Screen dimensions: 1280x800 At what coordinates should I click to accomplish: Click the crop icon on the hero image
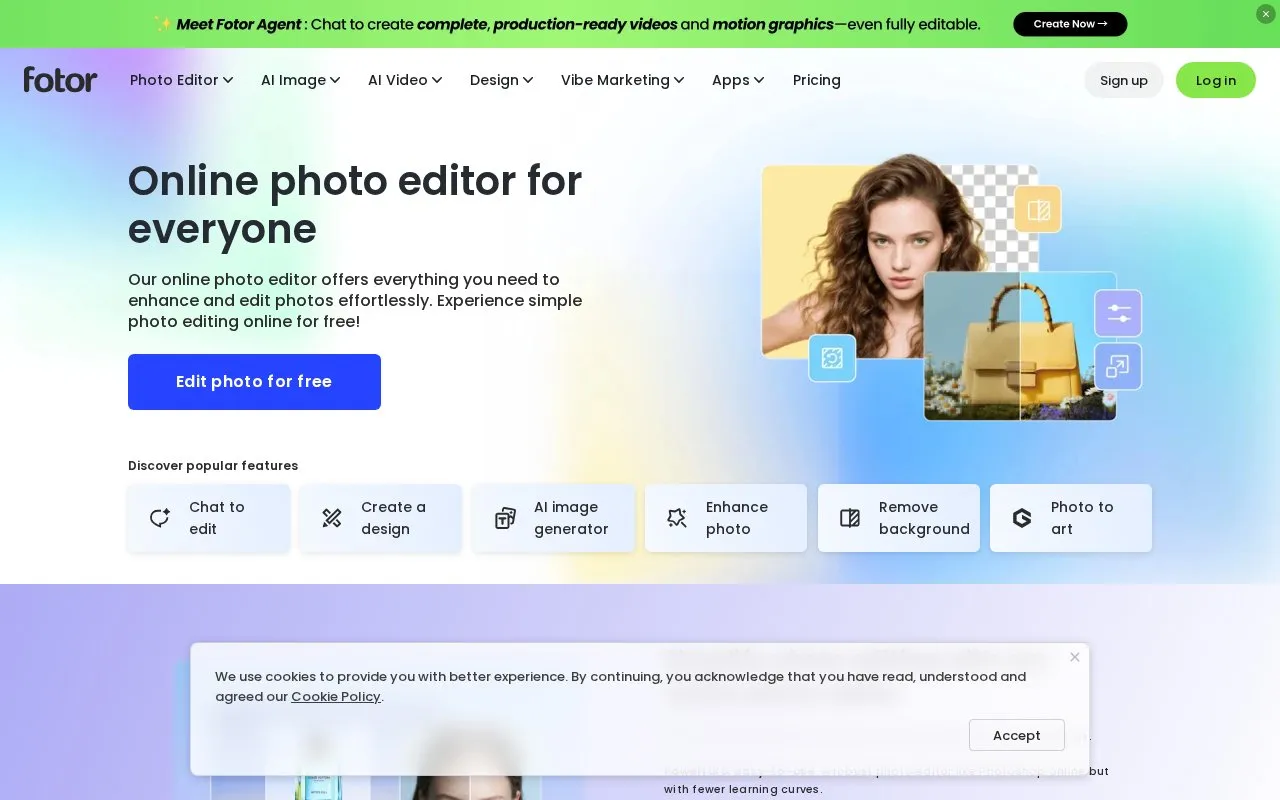point(832,358)
